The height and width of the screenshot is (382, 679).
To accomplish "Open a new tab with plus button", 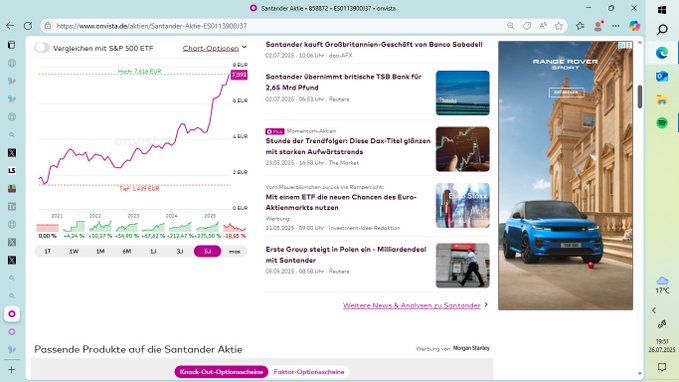I will click(12, 369).
